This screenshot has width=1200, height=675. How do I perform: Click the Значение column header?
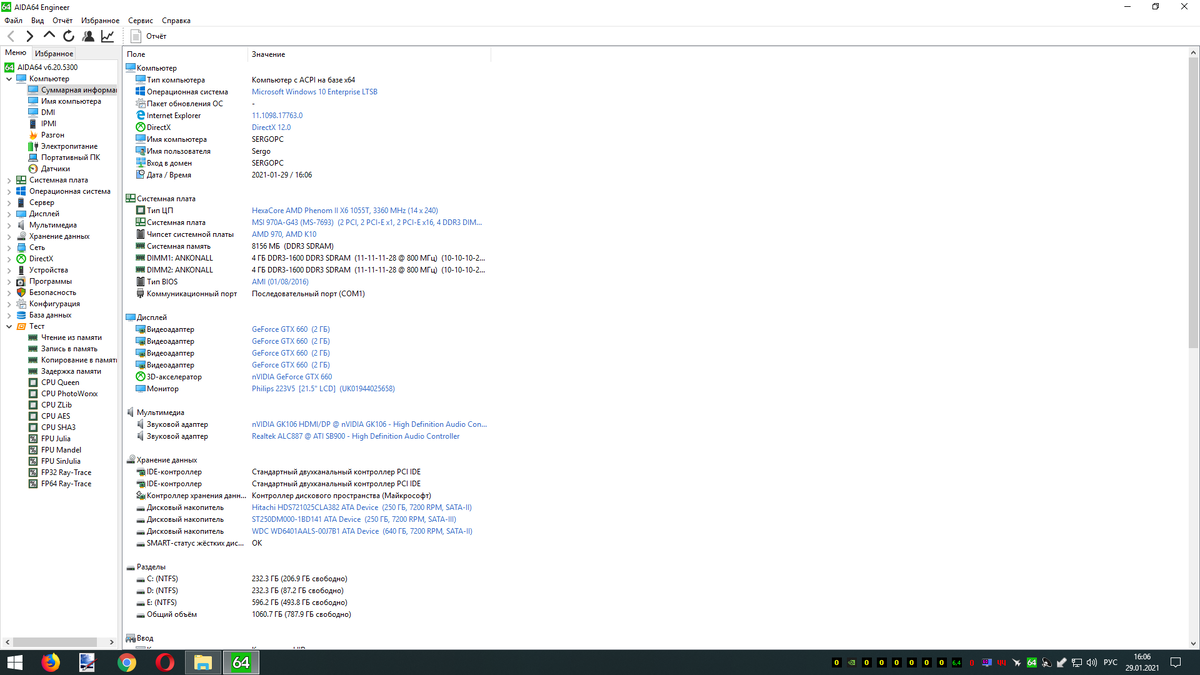tap(268, 54)
